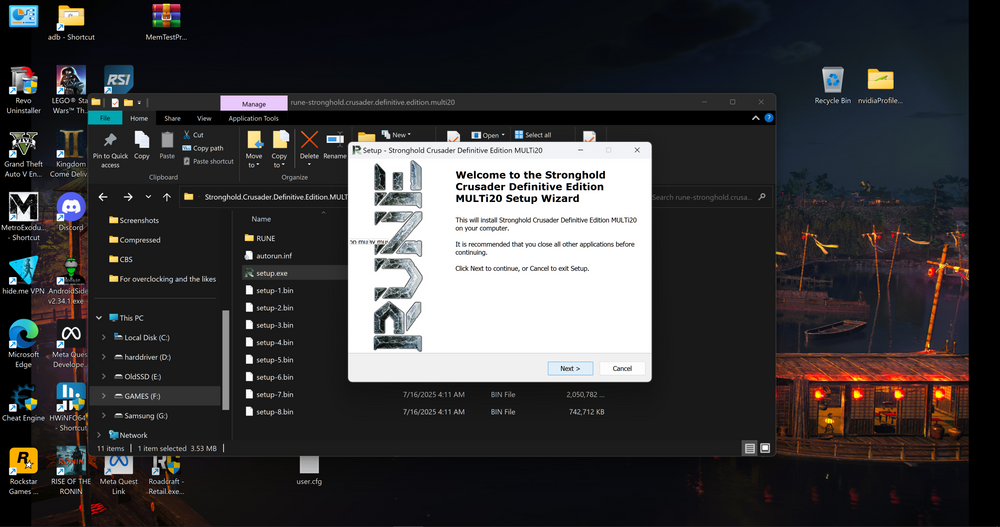Click the Manage contextual tab
The height and width of the screenshot is (527, 1000).
coord(254,103)
